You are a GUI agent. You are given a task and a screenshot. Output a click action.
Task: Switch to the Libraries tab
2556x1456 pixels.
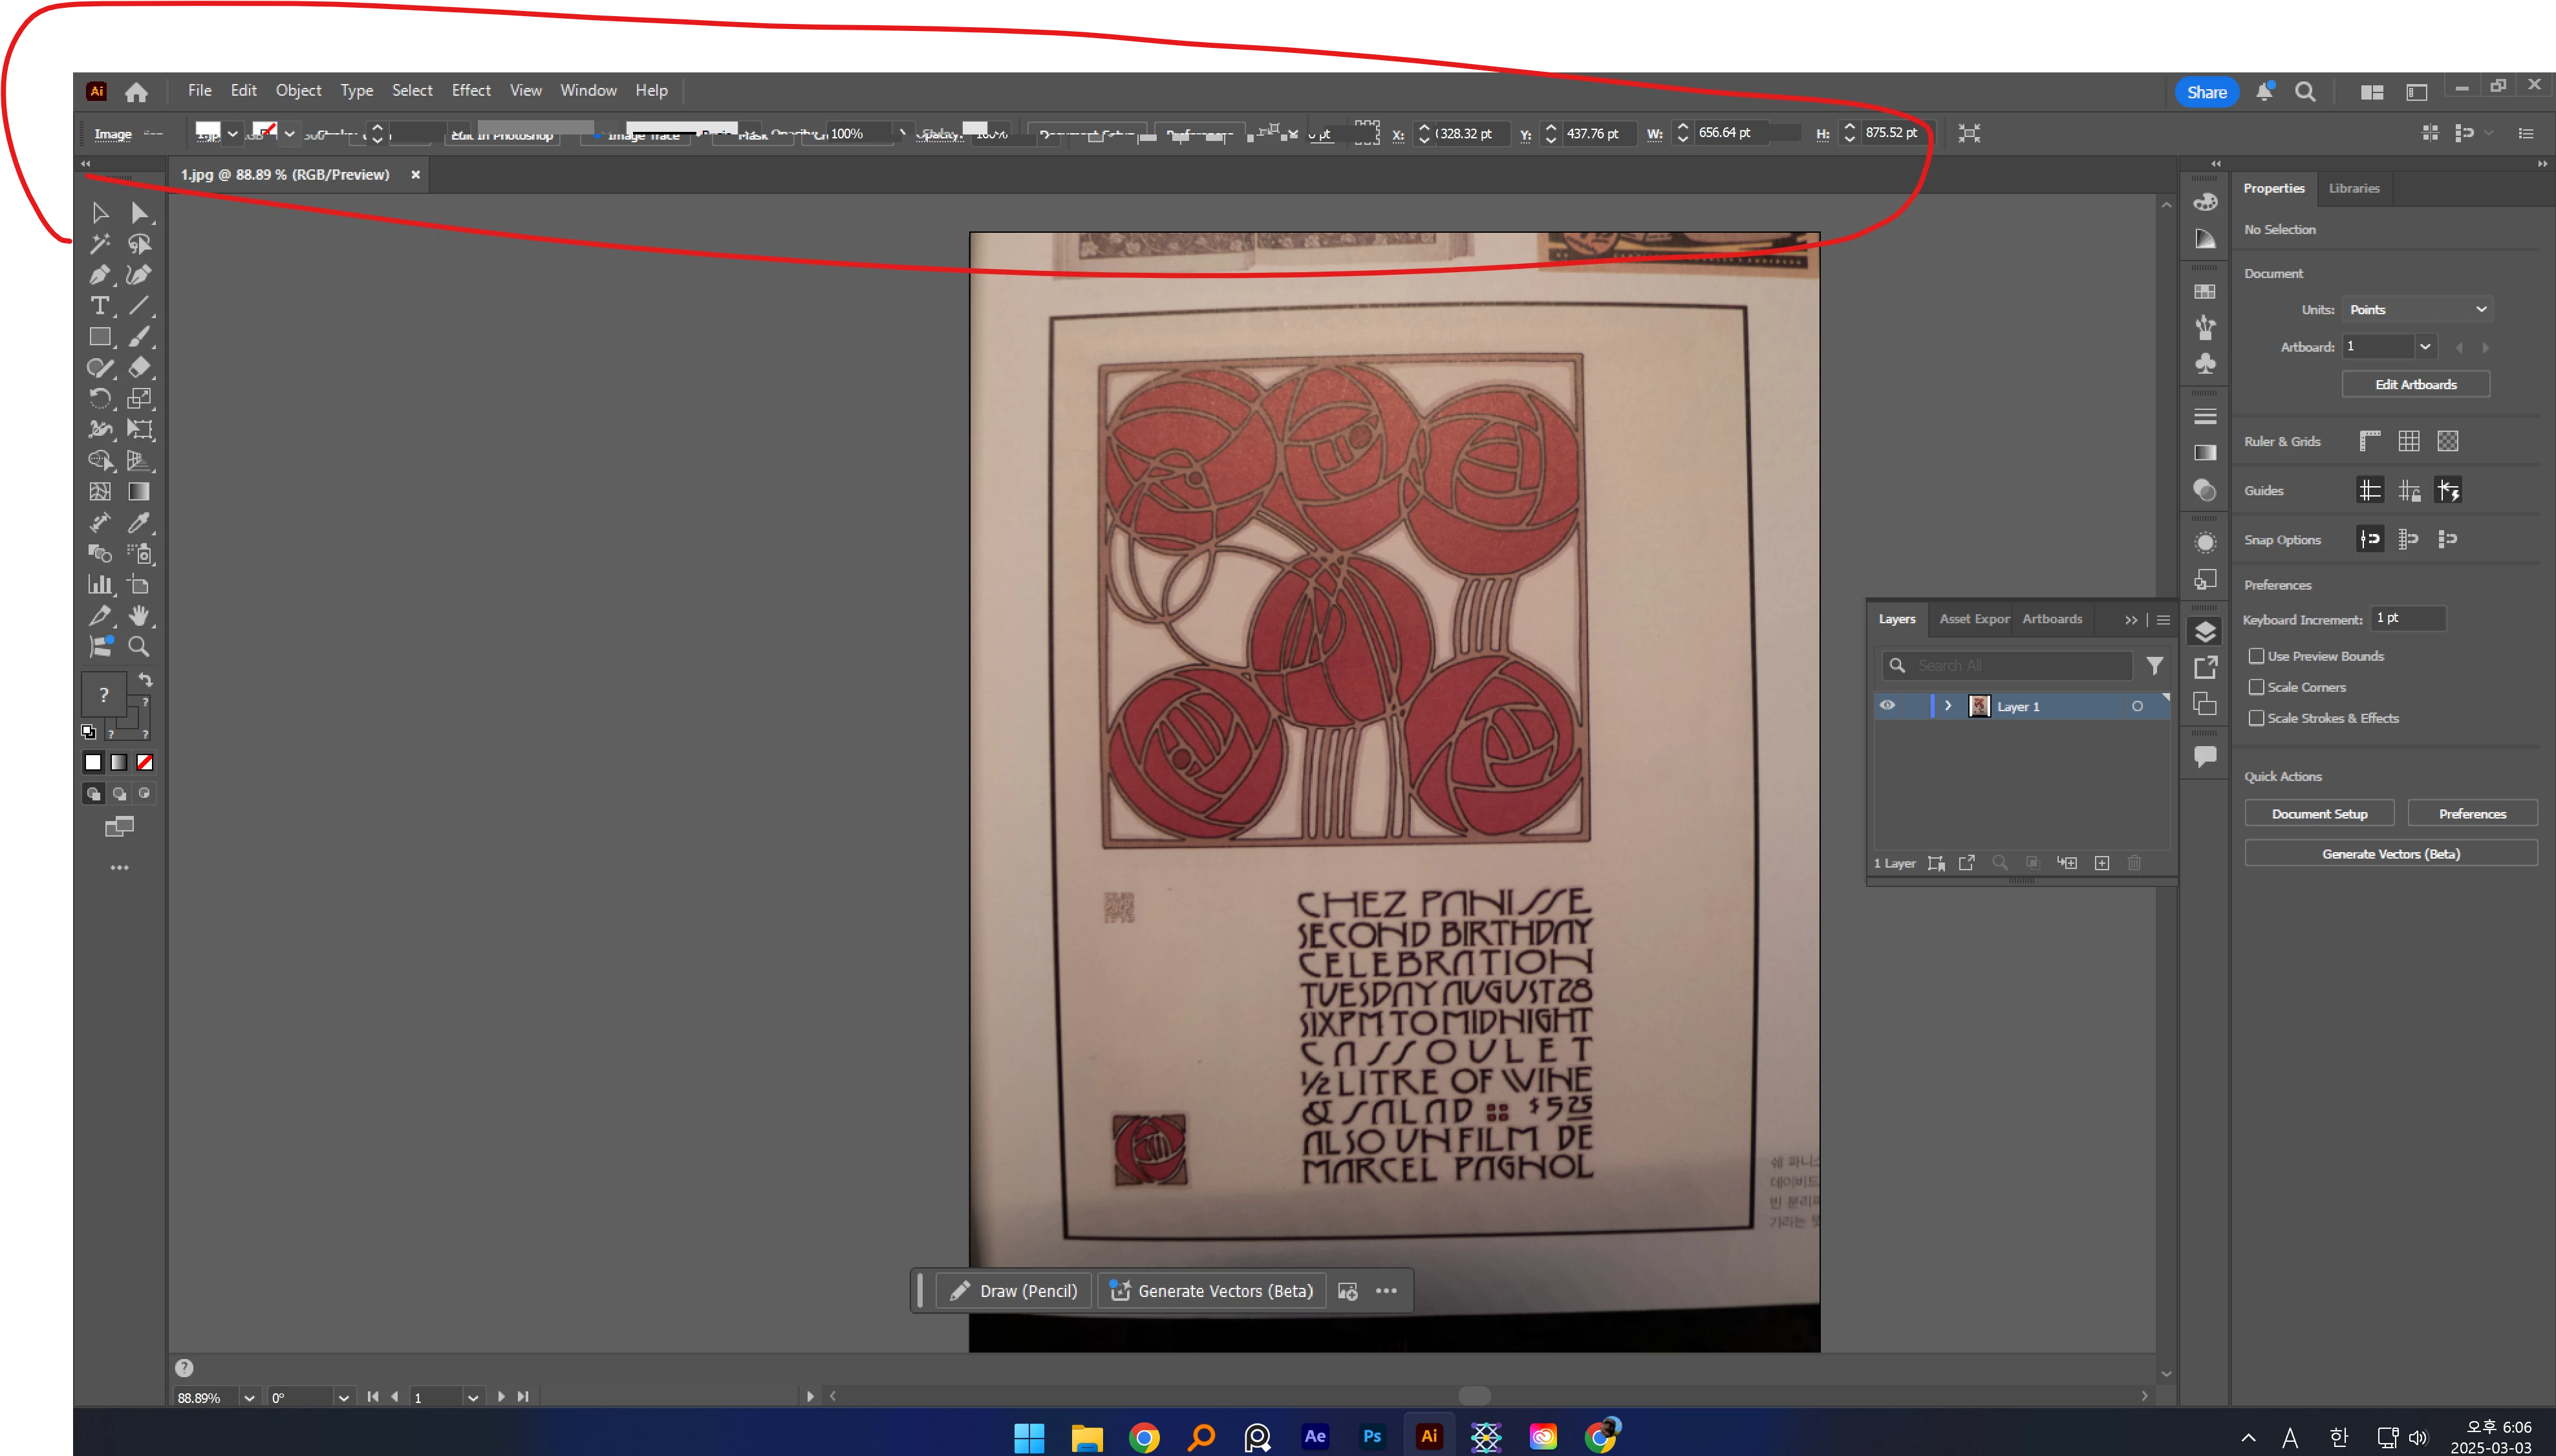(x=2353, y=188)
